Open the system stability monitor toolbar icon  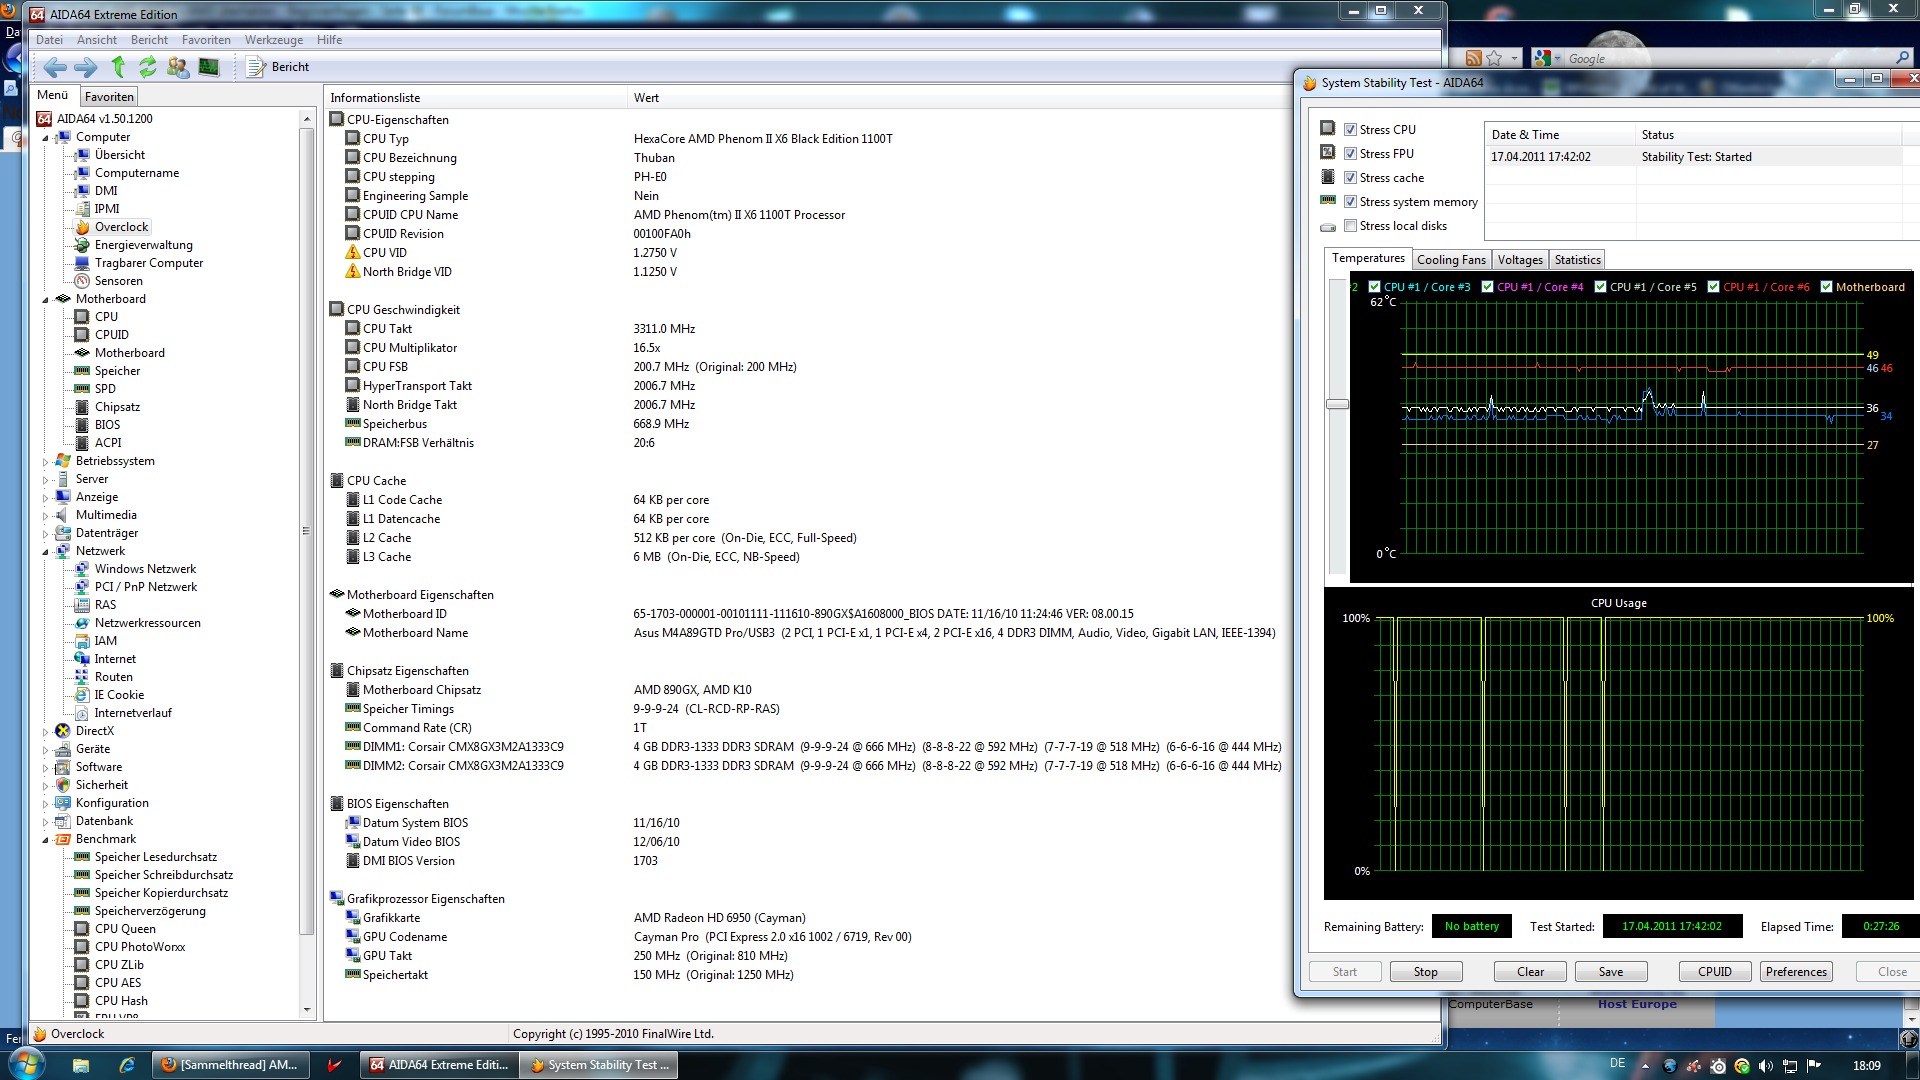(x=209, y=67)
